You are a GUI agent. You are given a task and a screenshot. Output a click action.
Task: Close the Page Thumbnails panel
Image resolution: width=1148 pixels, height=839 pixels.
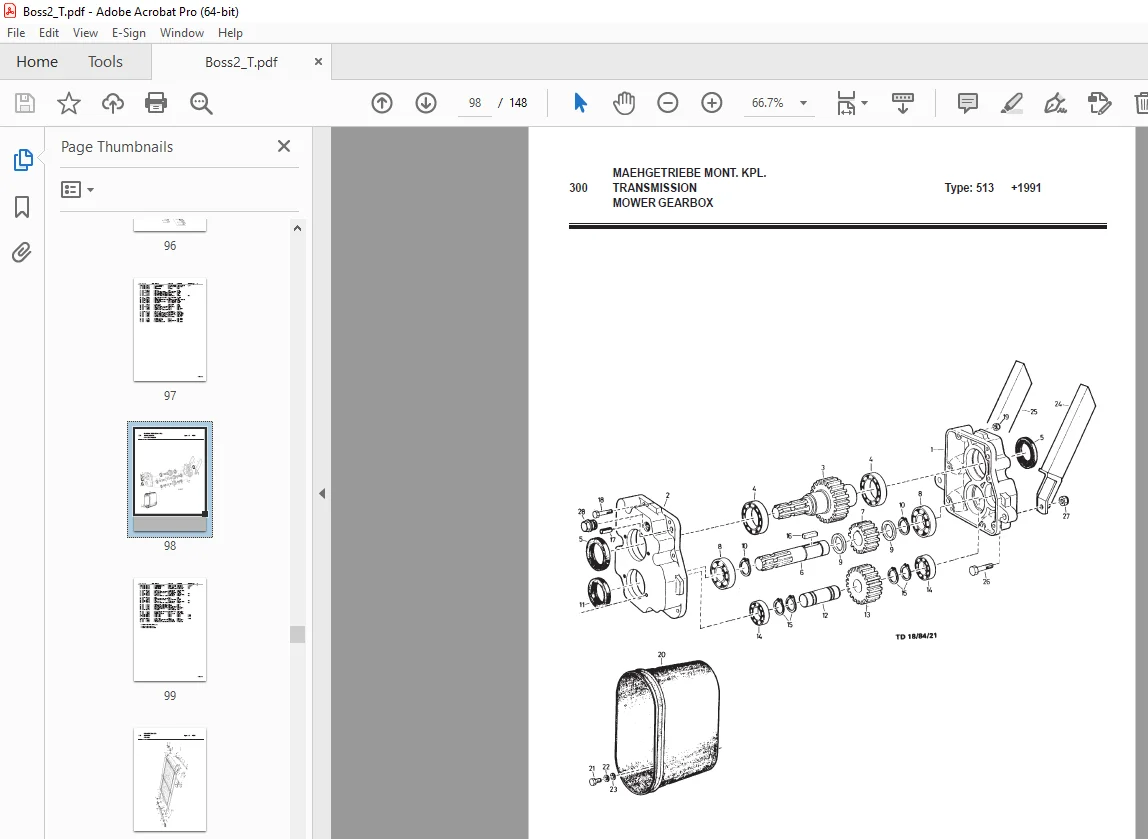pos(284,146)
